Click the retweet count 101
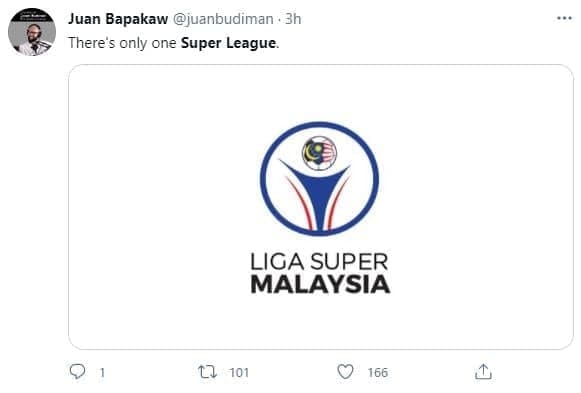The image size is (581, 393). coord(239,372)
